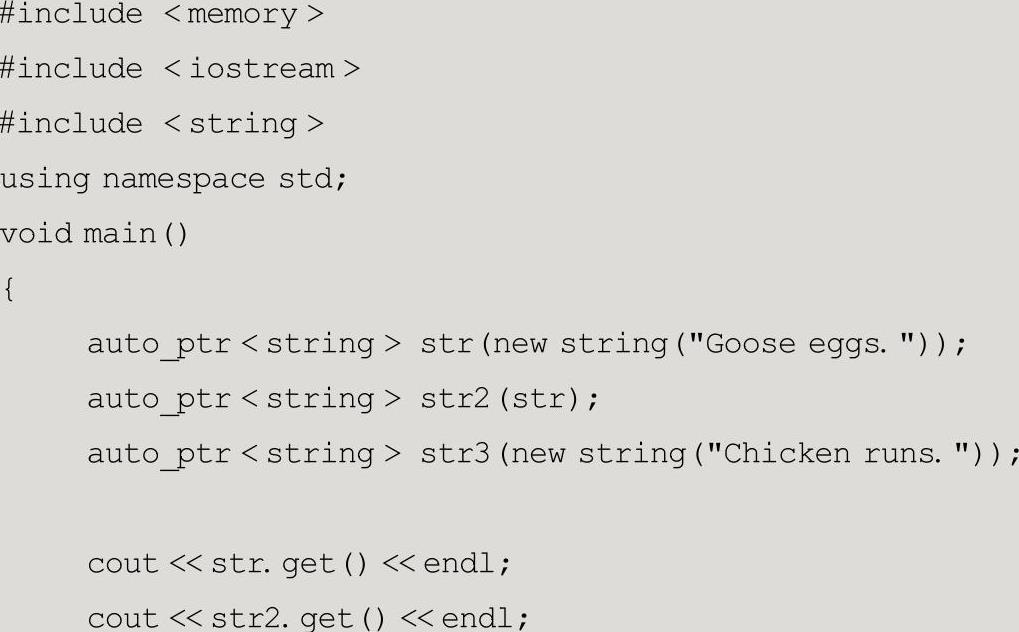Image resolution: width=1019 pixels, height=632 pixels.
Task: Click the first auto_ptr keyword
Action: tap(159, 345)
